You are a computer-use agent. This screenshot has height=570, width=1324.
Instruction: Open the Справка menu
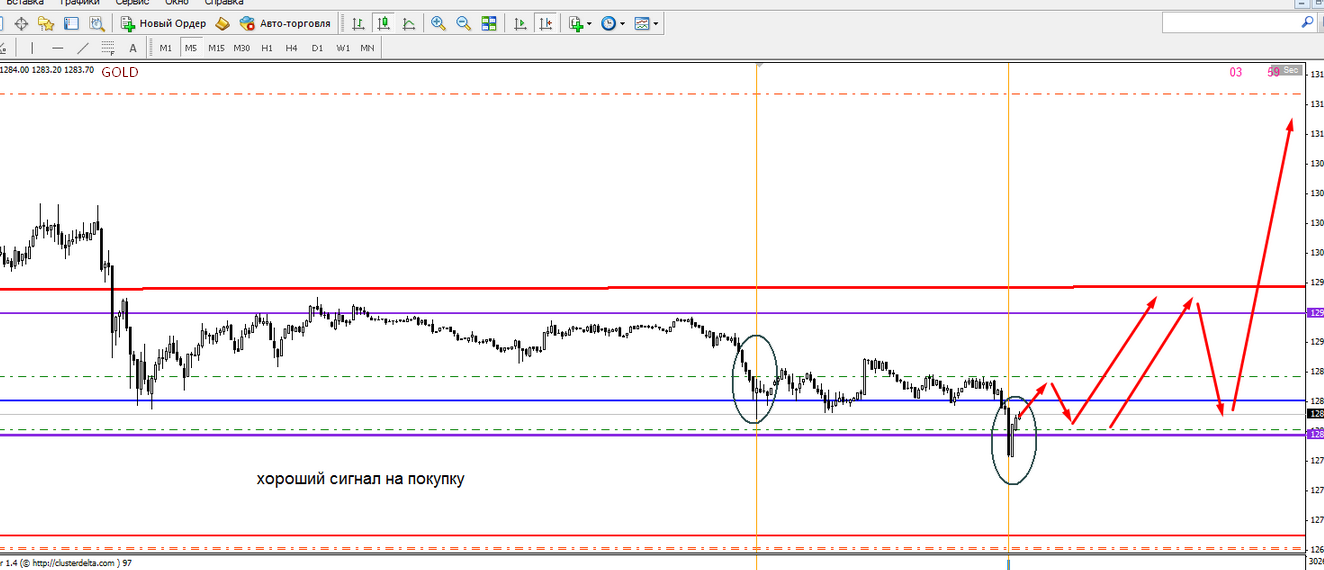[x=224, y=3]
